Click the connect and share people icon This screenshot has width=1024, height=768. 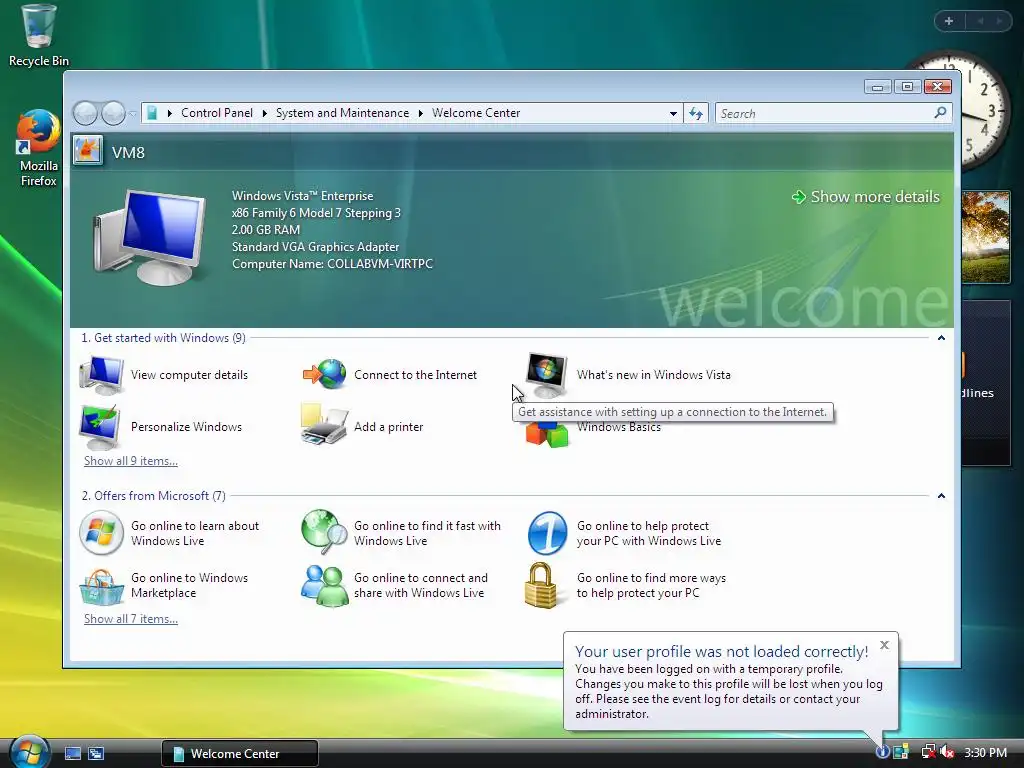tap(324, 586)
